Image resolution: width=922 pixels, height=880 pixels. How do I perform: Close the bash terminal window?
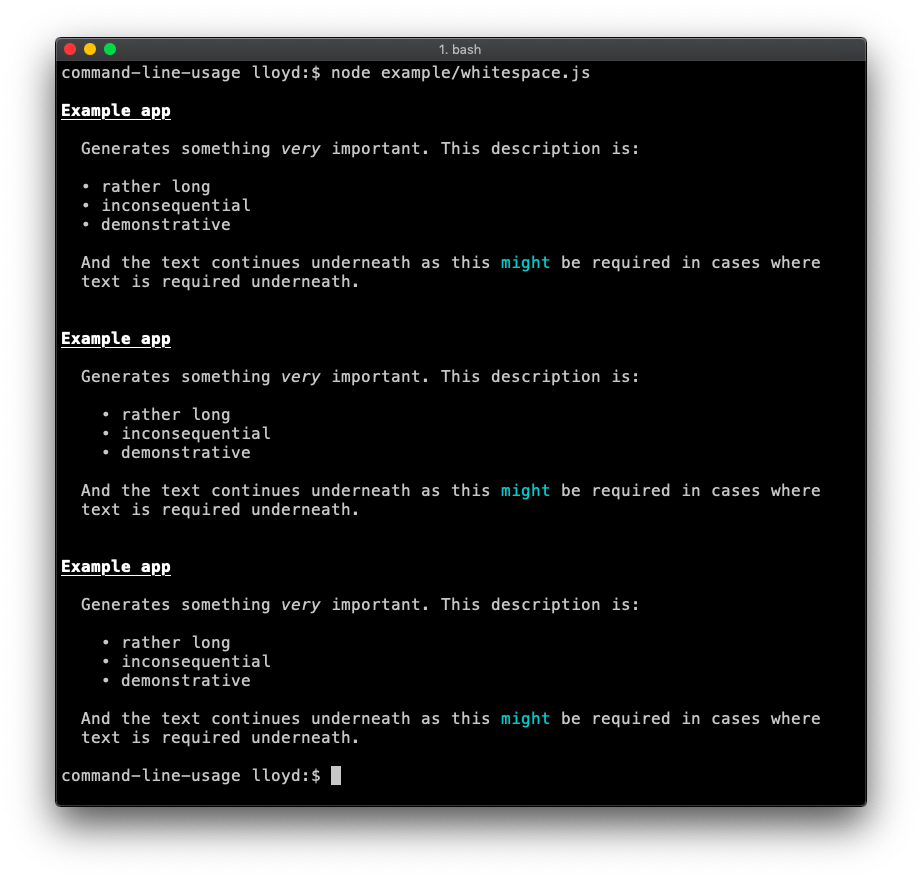pos(70,49)
